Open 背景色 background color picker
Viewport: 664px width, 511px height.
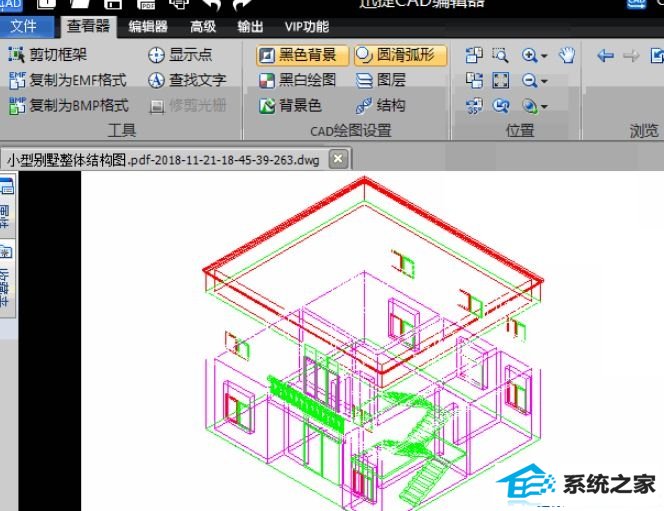(290, 105)
